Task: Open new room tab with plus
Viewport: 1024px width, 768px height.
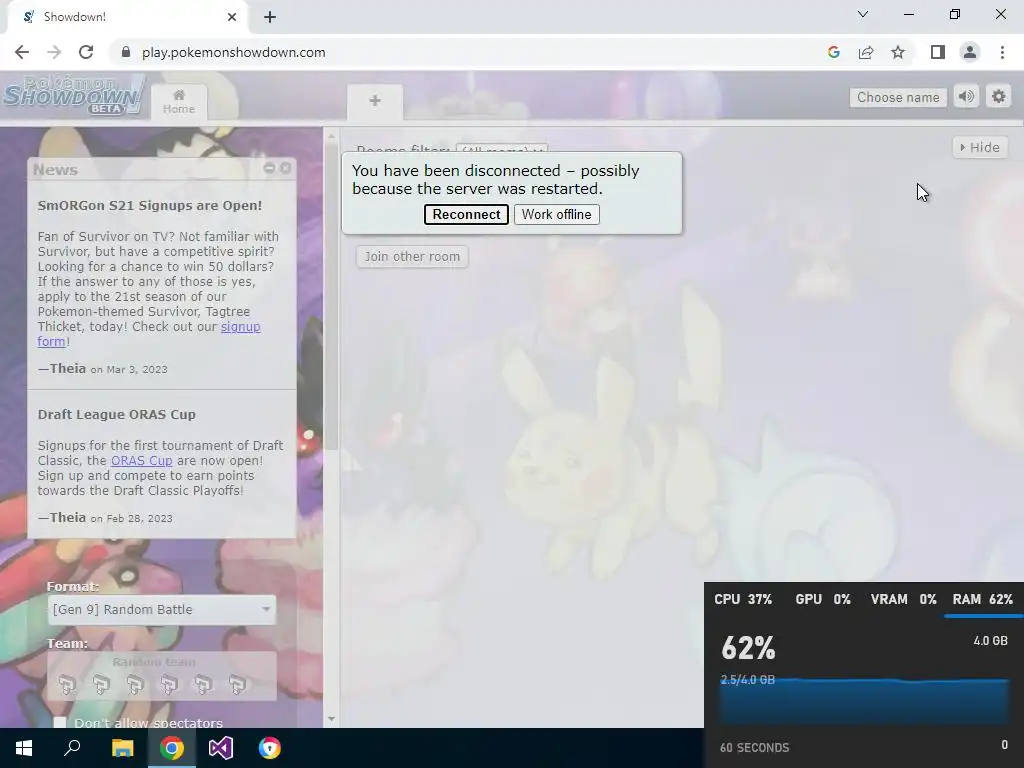Action: (x=375, y=101)
